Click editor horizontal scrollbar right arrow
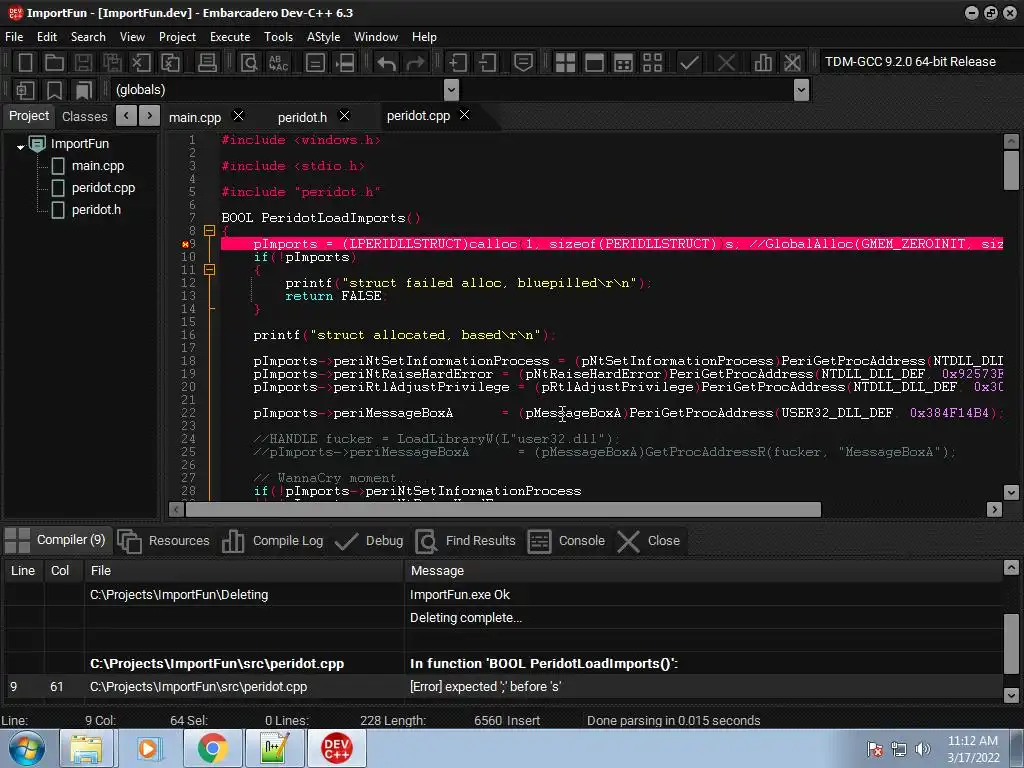Image resolution: width=1024 pixels, height=768 pixels. click(x=994, y=509)
